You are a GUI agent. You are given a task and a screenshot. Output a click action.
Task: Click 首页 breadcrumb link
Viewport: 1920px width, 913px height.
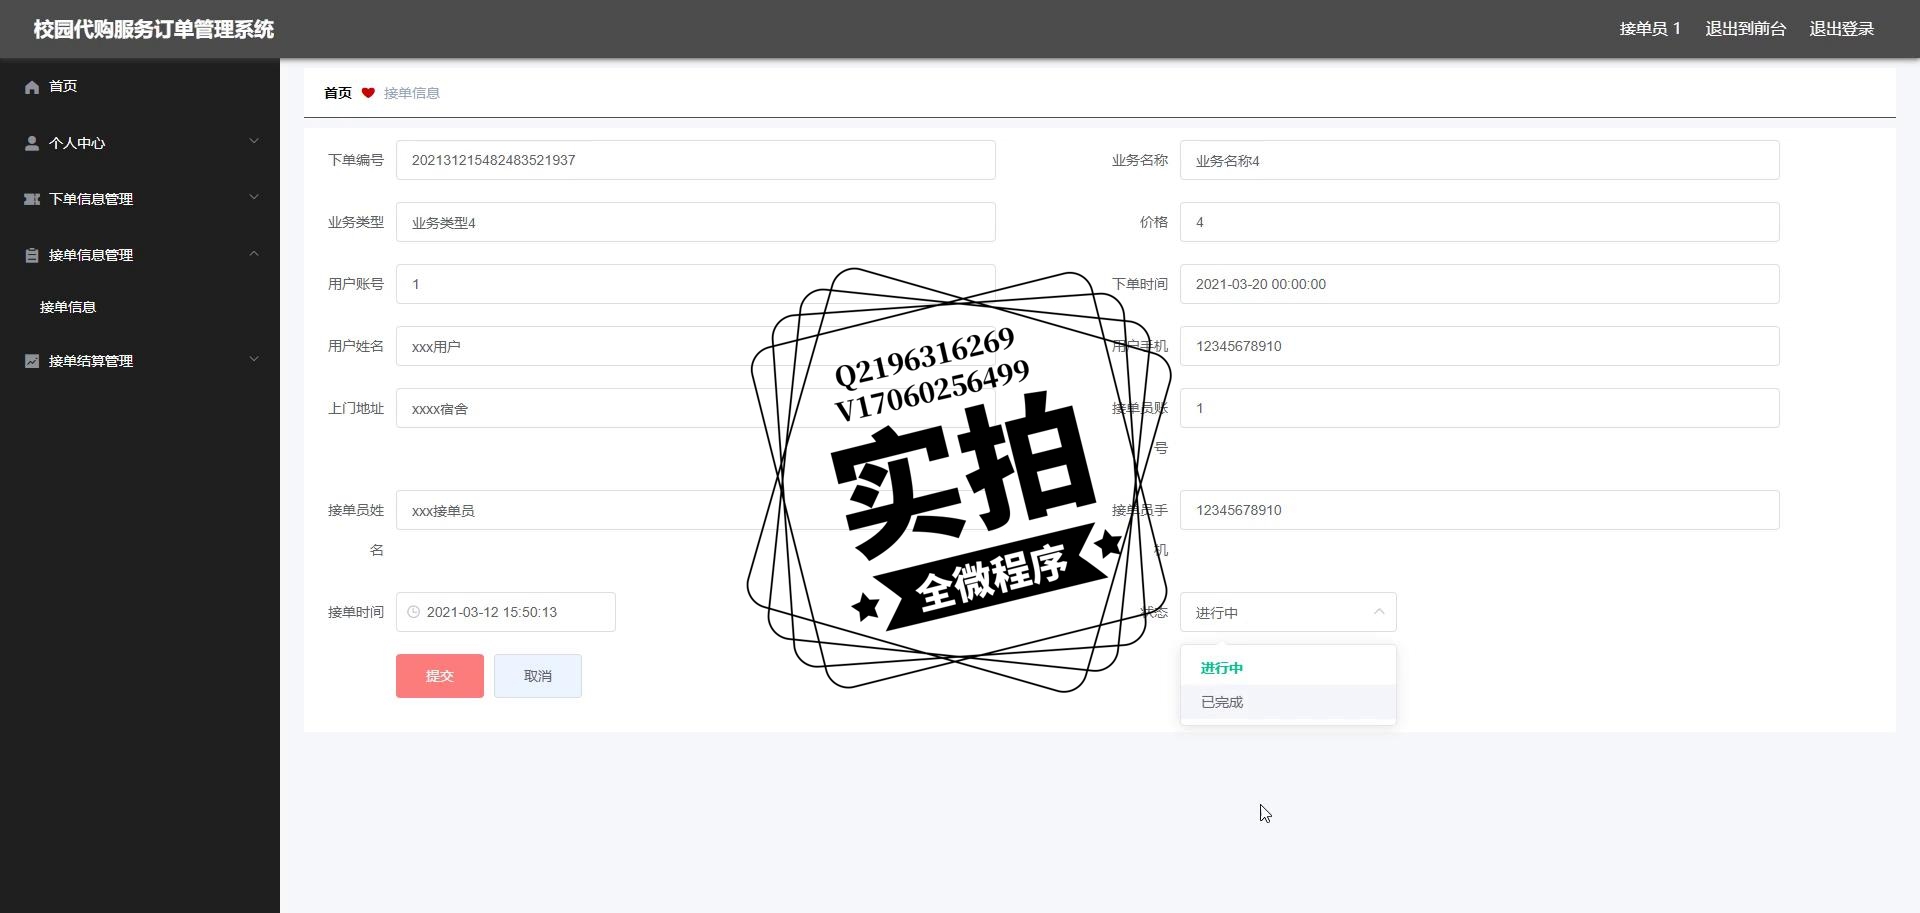pyautogui.click(x=338, y=93)
